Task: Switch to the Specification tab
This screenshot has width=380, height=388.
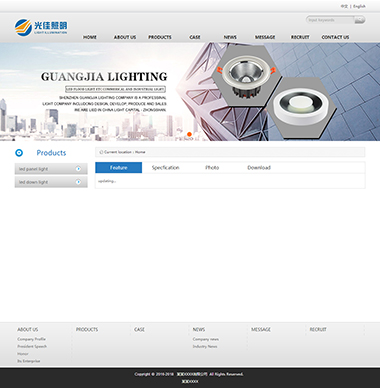Action: point(165,168)
